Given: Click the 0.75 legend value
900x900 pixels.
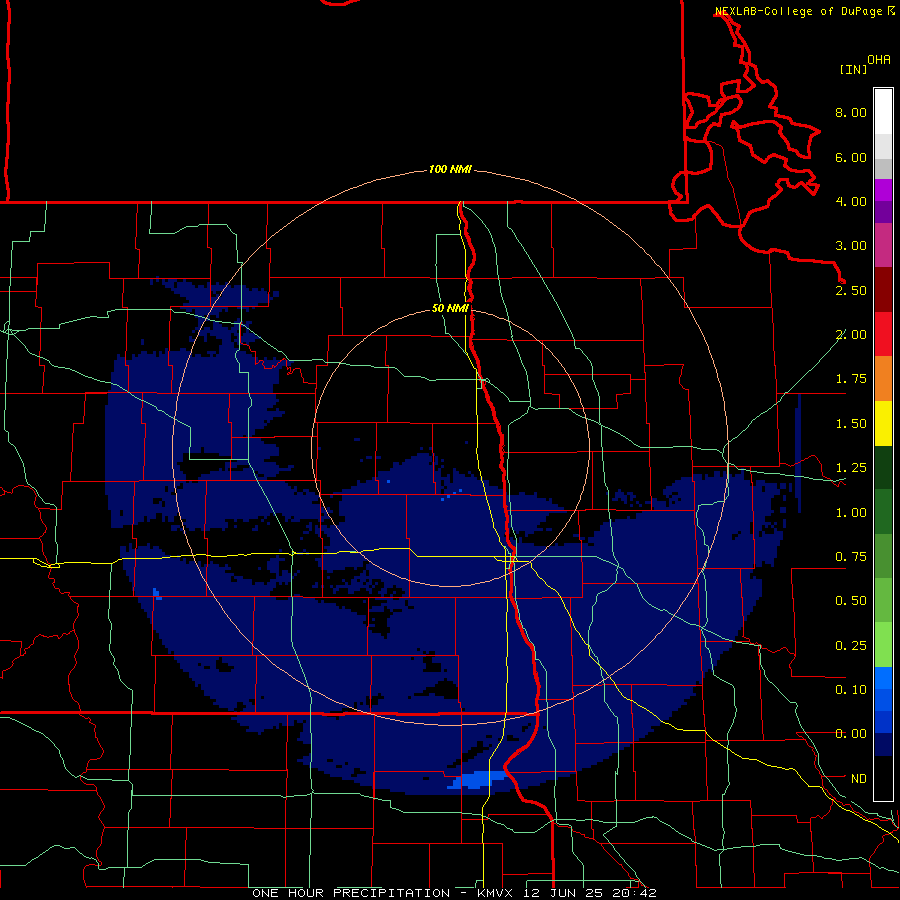Looking at the screenshot, I should click(x=851, y=557).
